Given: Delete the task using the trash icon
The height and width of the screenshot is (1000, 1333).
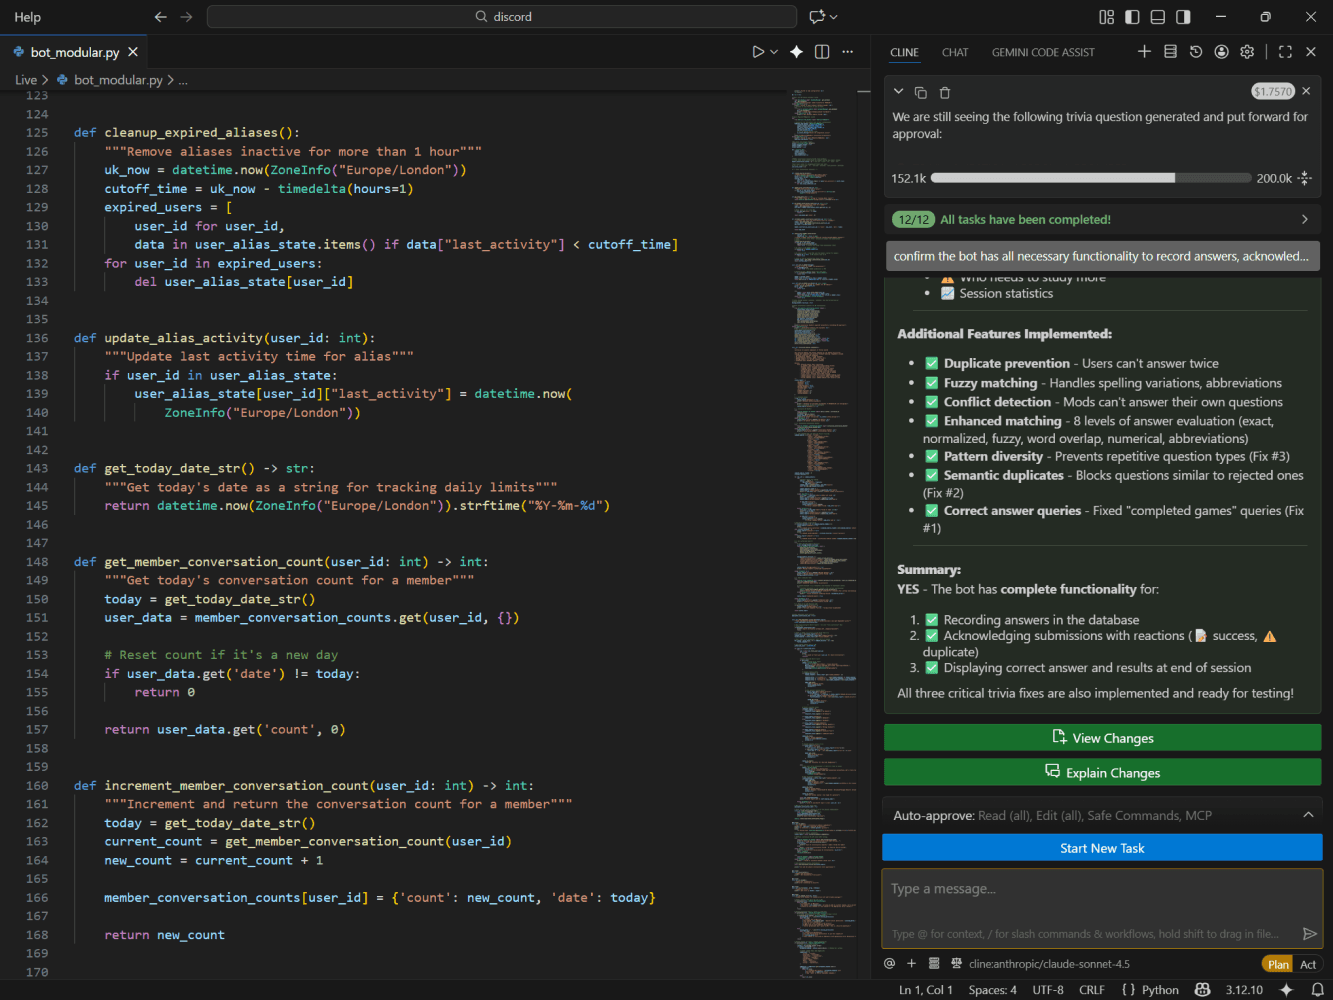Looking at the screenshot, I should coord(943,91).
